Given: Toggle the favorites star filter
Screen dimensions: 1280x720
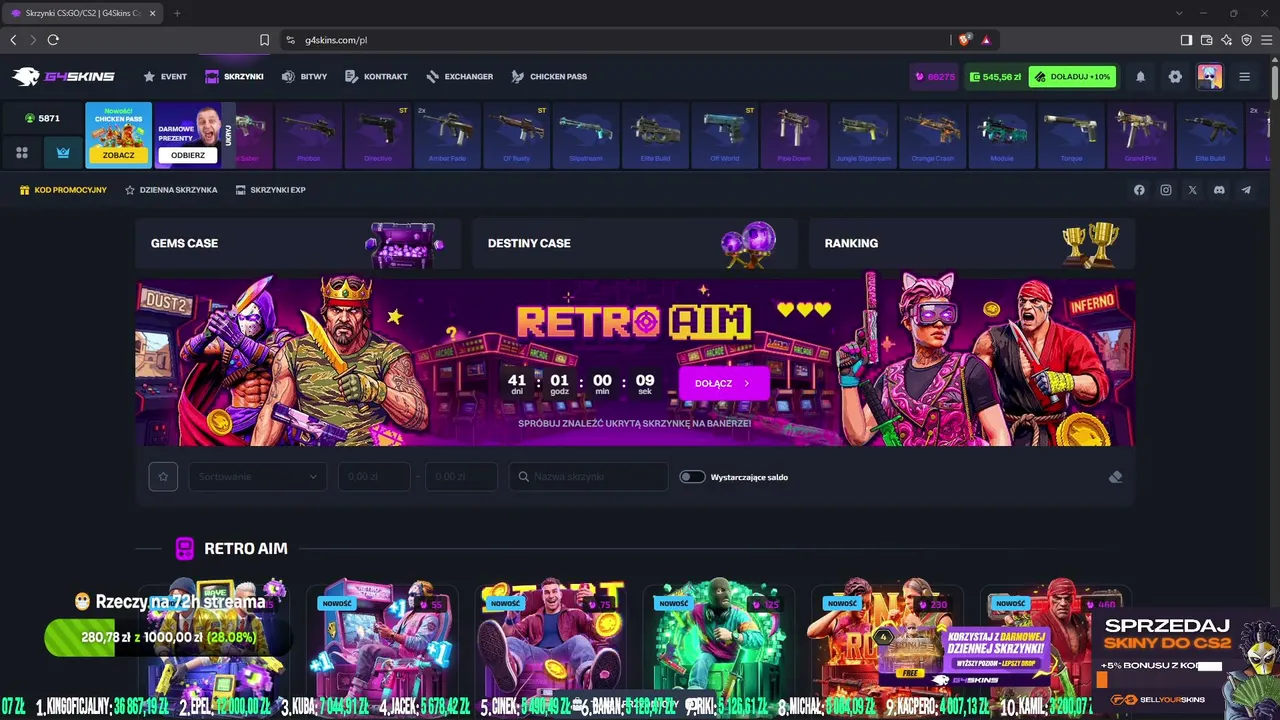Looking at the screenshot, I should (x=163, y=477).
